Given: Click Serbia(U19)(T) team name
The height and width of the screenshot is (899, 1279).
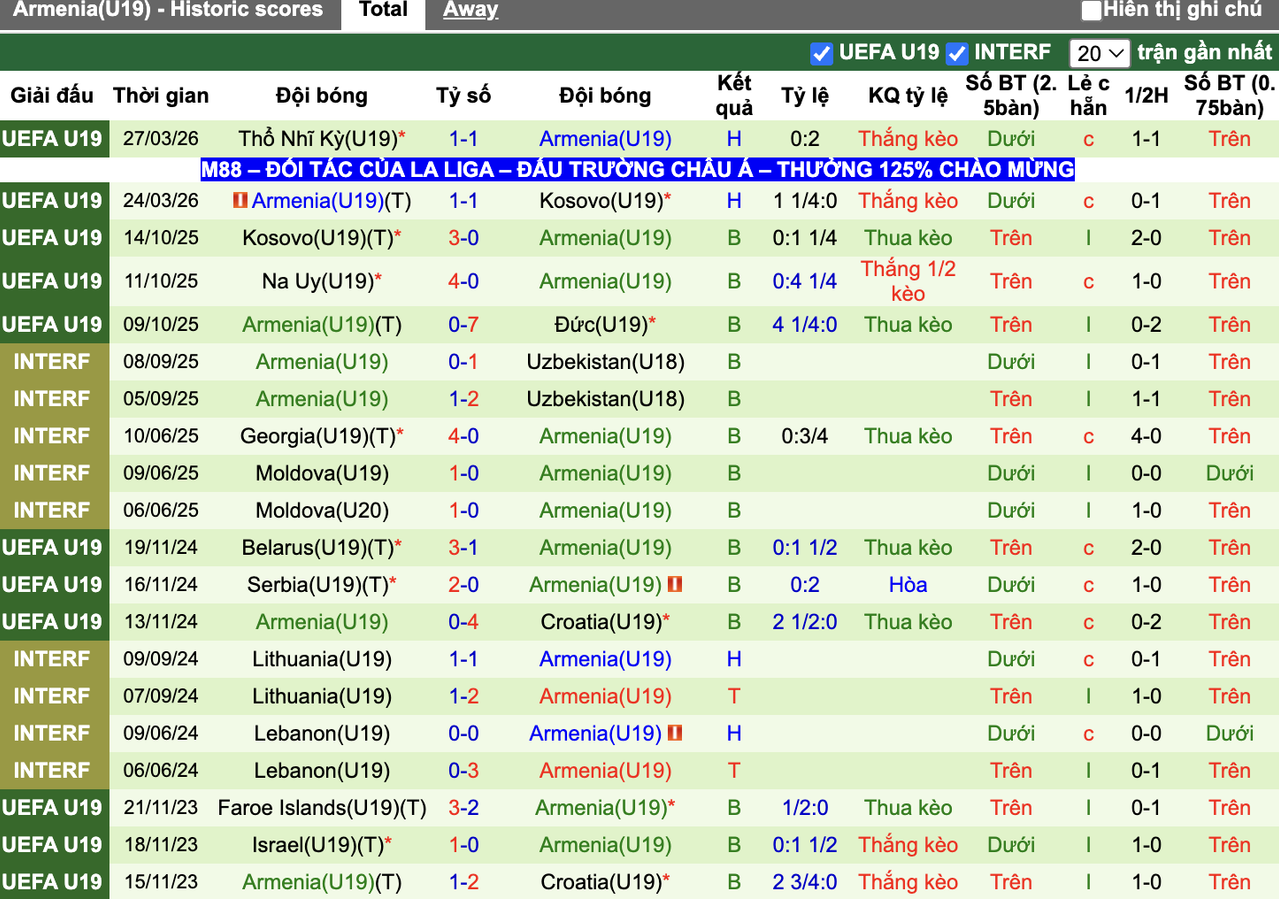Looking at the screenshot, I should [x=318, y=585].
